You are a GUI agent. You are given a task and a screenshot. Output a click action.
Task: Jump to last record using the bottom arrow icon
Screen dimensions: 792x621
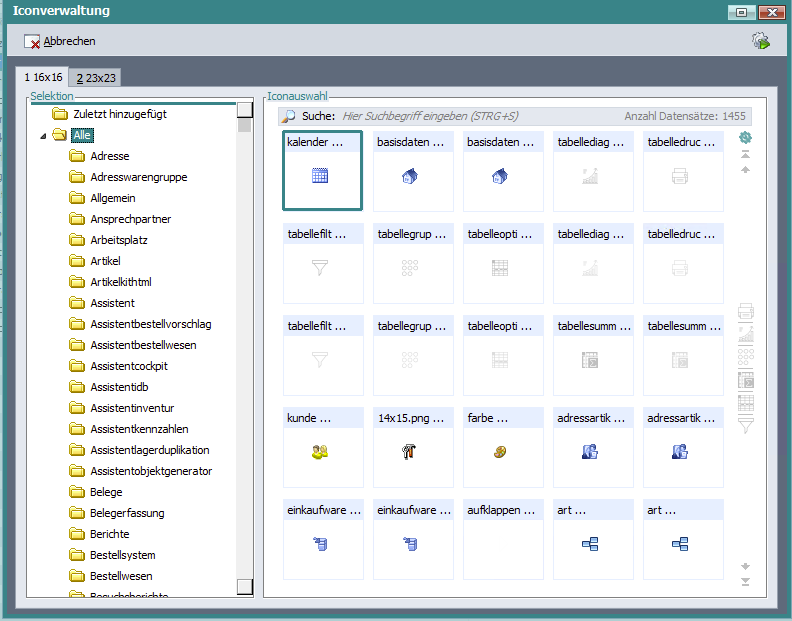[x=745, y=582]
